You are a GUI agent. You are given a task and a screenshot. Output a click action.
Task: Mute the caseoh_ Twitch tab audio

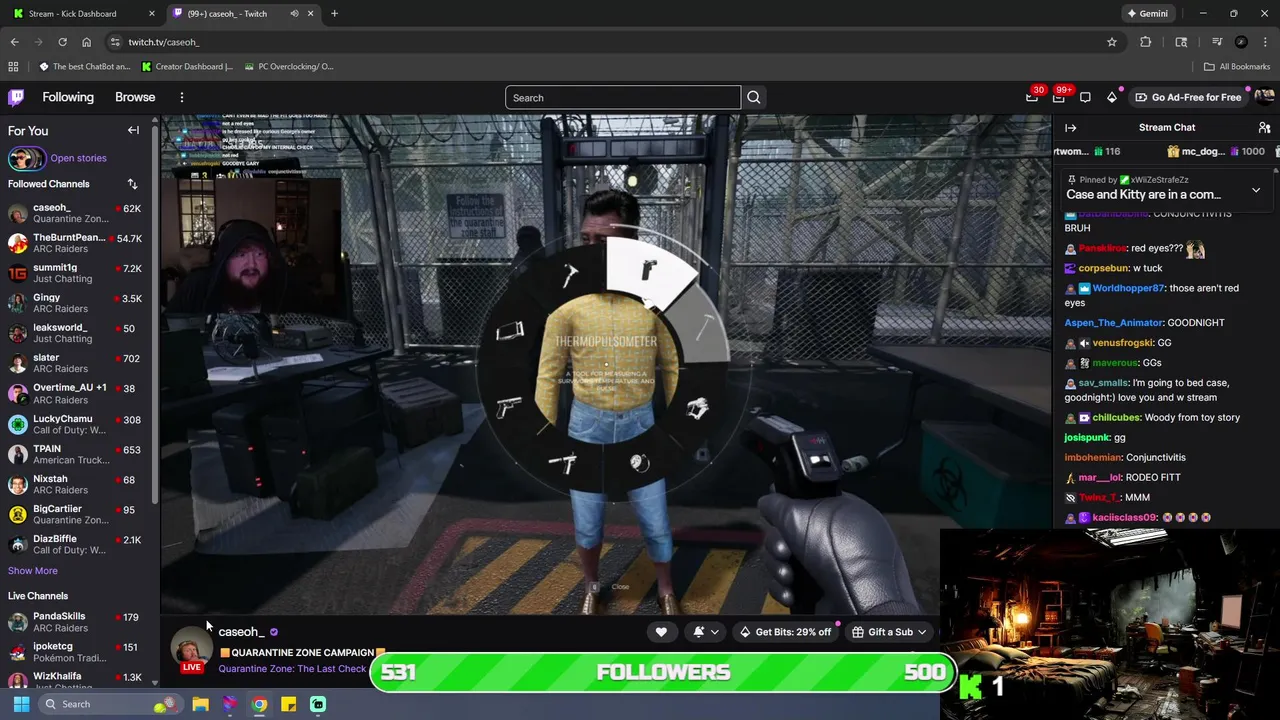pyautogui.click(x=294, y=13)
